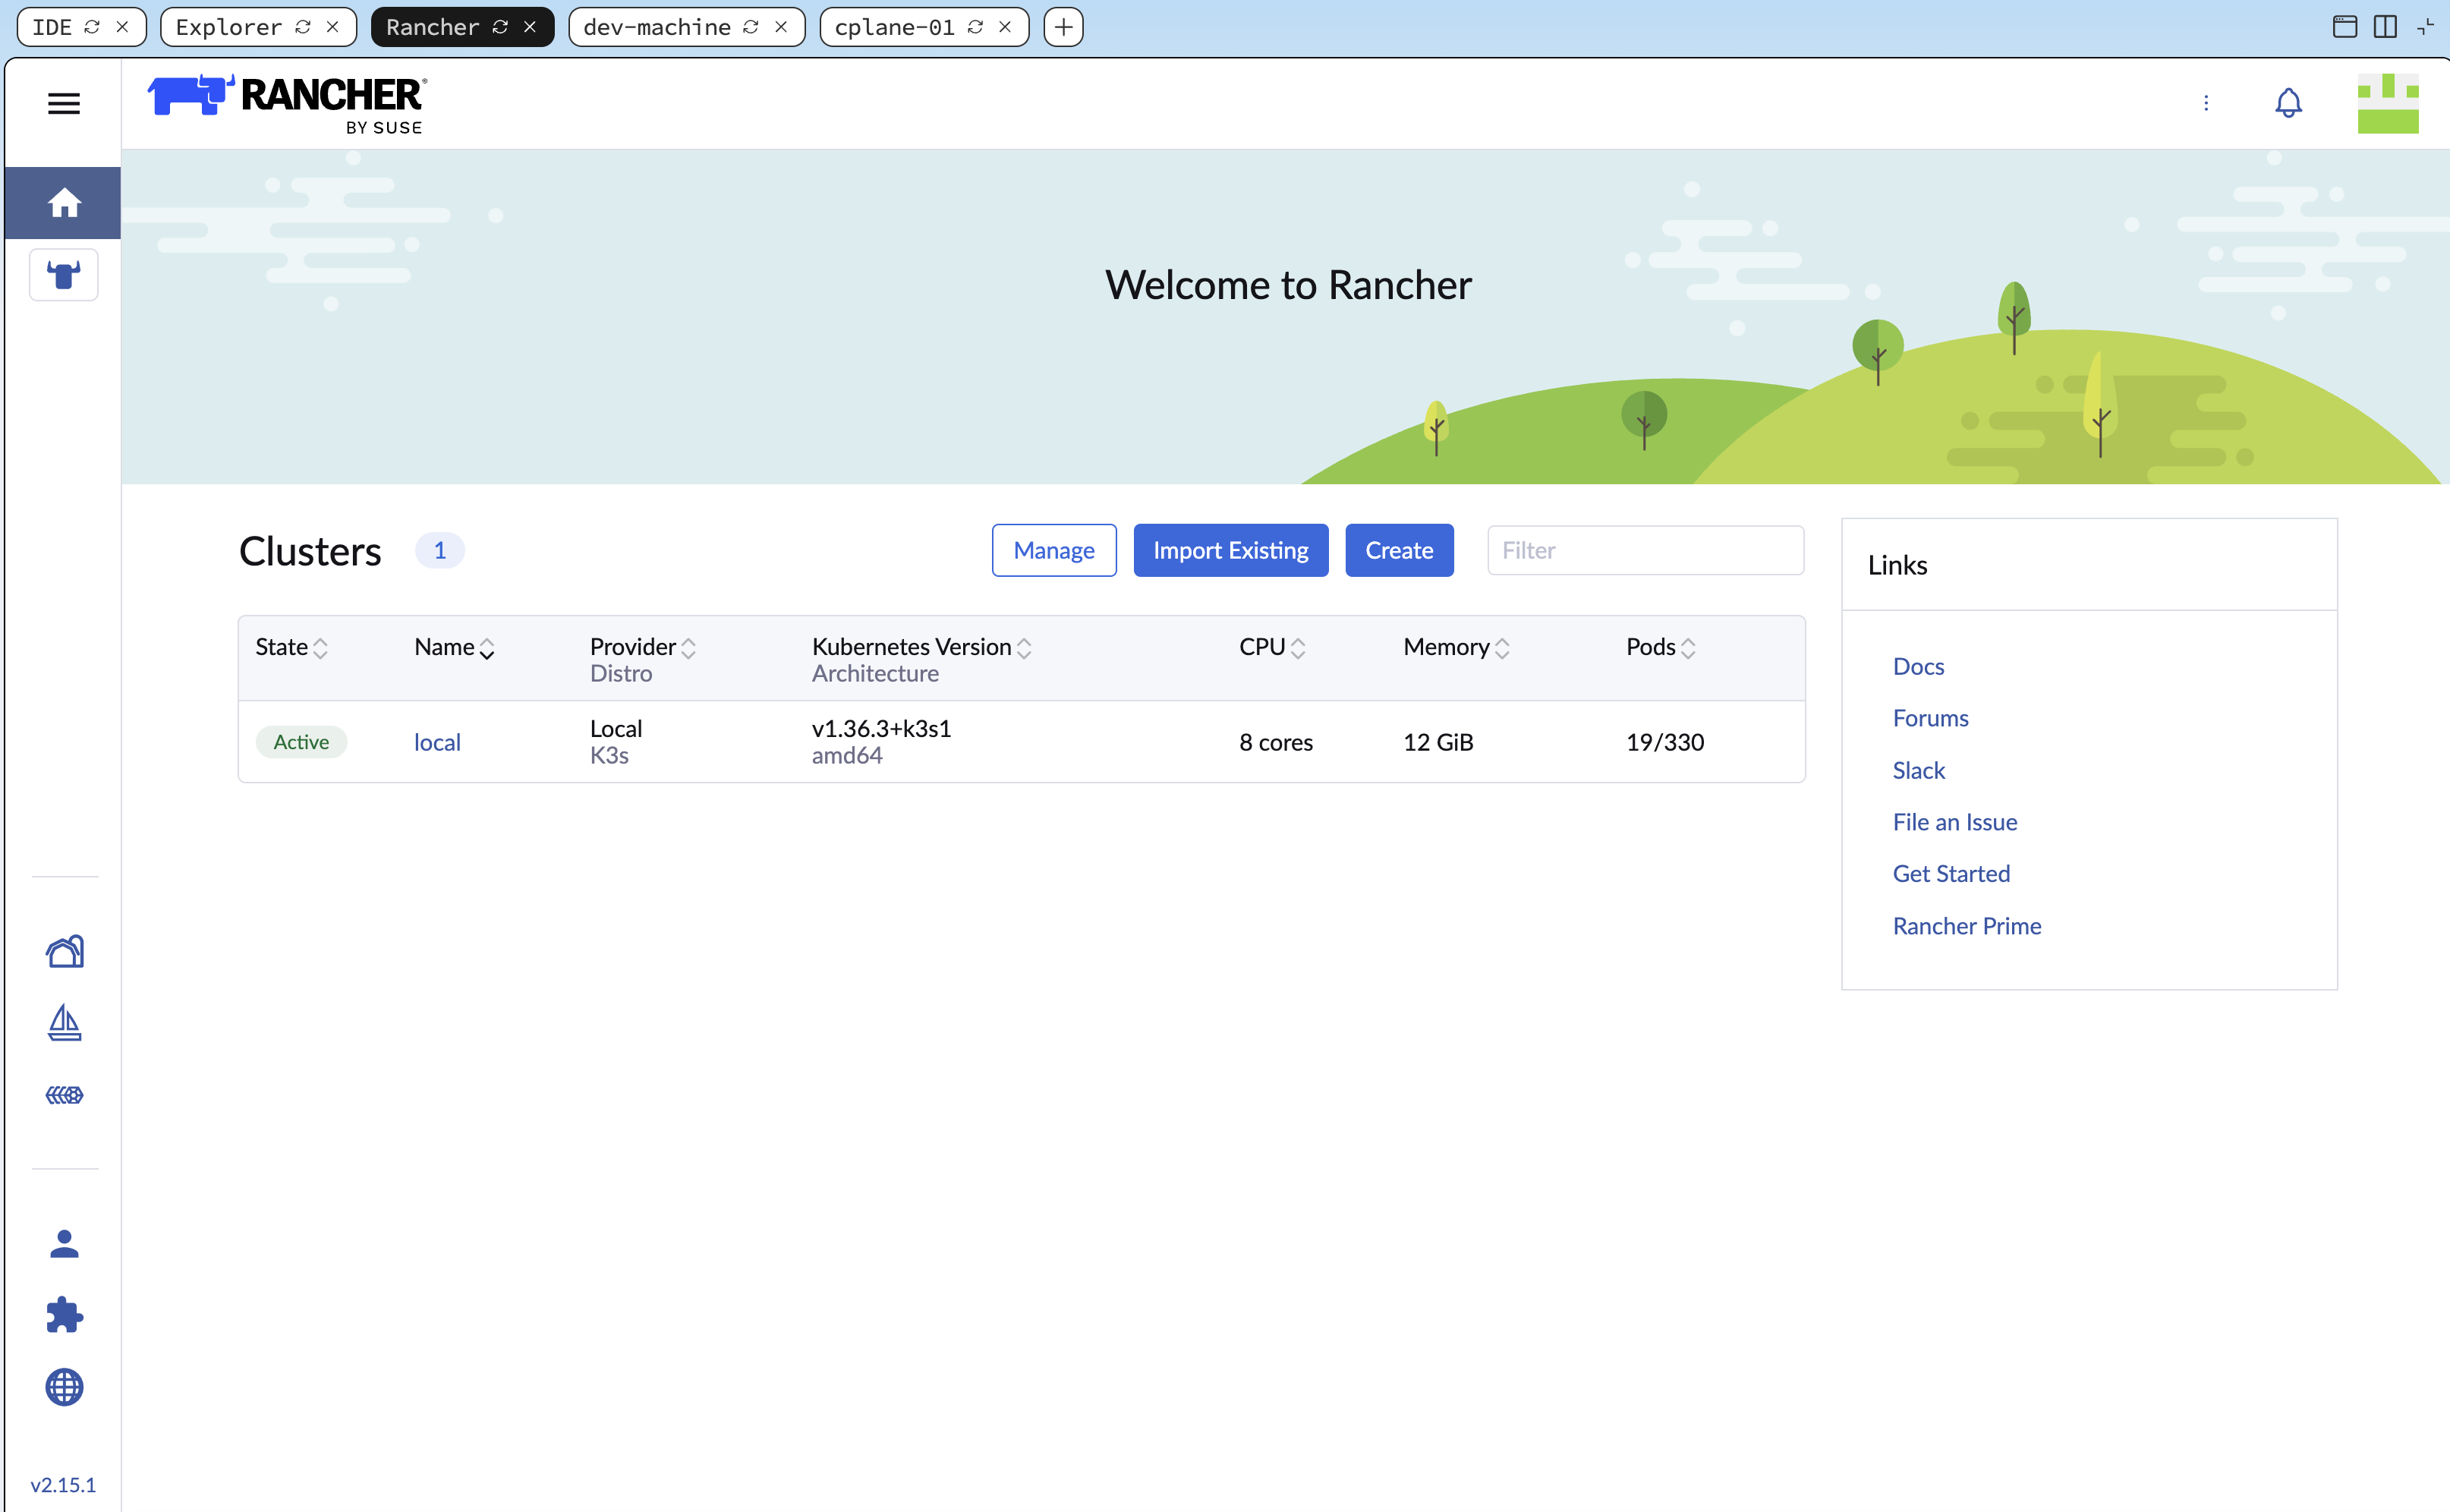Open Extensions puzzle piece icon
Viewport: 2450px width, 1512px height.
[64, 1315]
